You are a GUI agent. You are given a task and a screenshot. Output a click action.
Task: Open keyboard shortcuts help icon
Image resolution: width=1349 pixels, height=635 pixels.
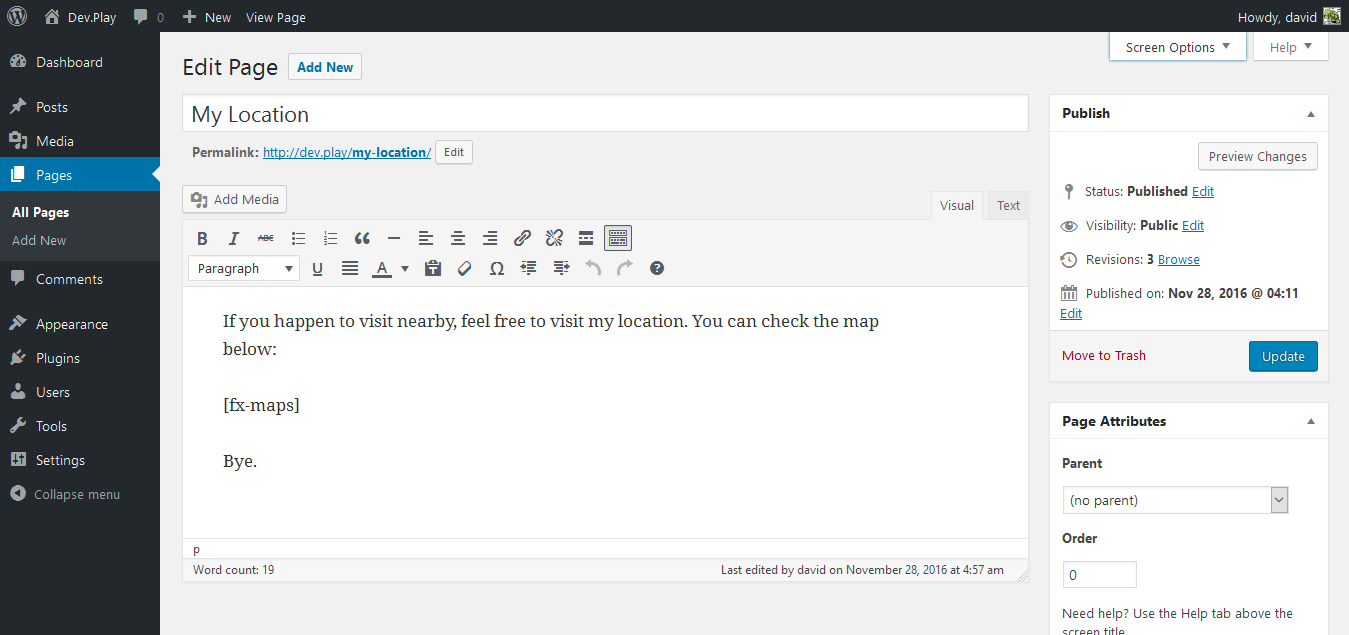[x=657, y=268]
